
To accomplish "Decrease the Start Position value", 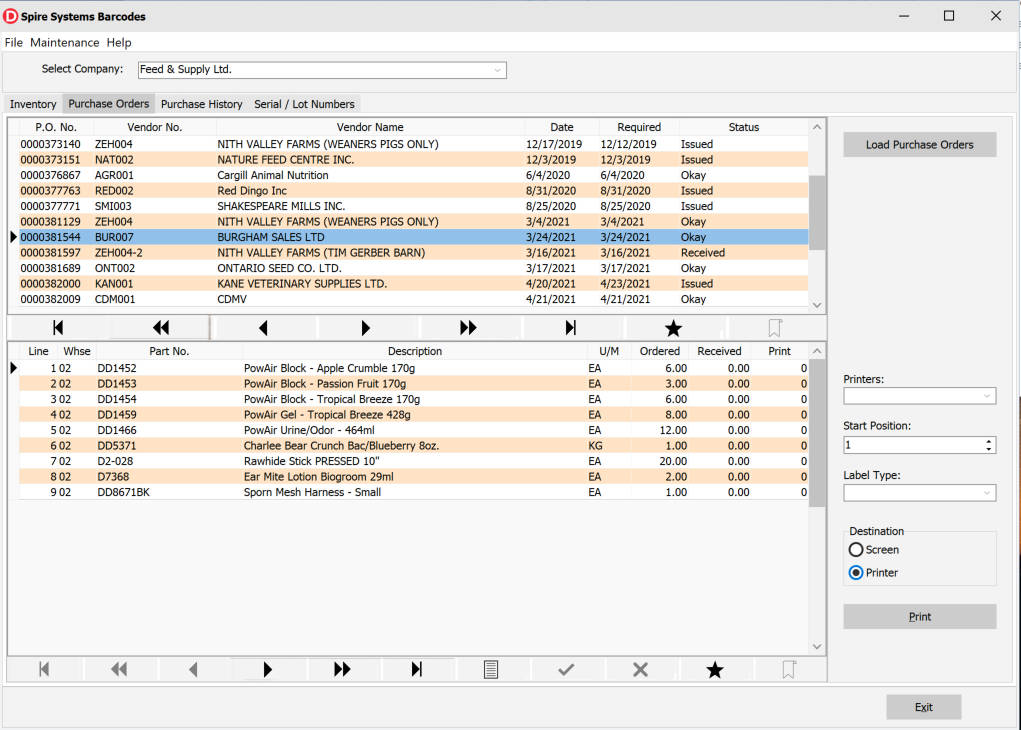I will pos(988,449).
